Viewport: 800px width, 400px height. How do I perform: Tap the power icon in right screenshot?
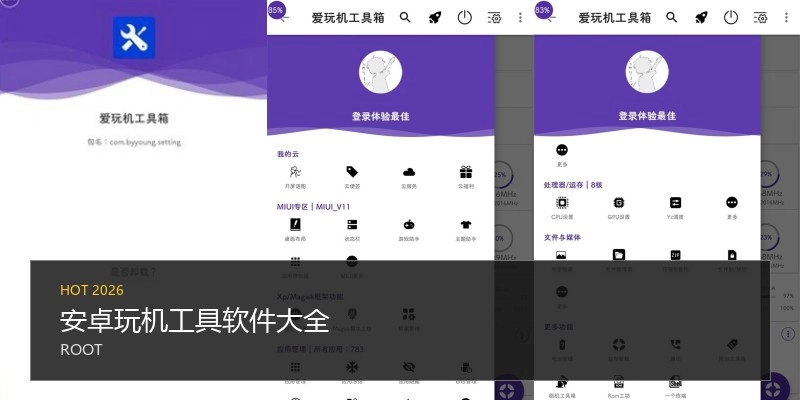click(731, 18)
